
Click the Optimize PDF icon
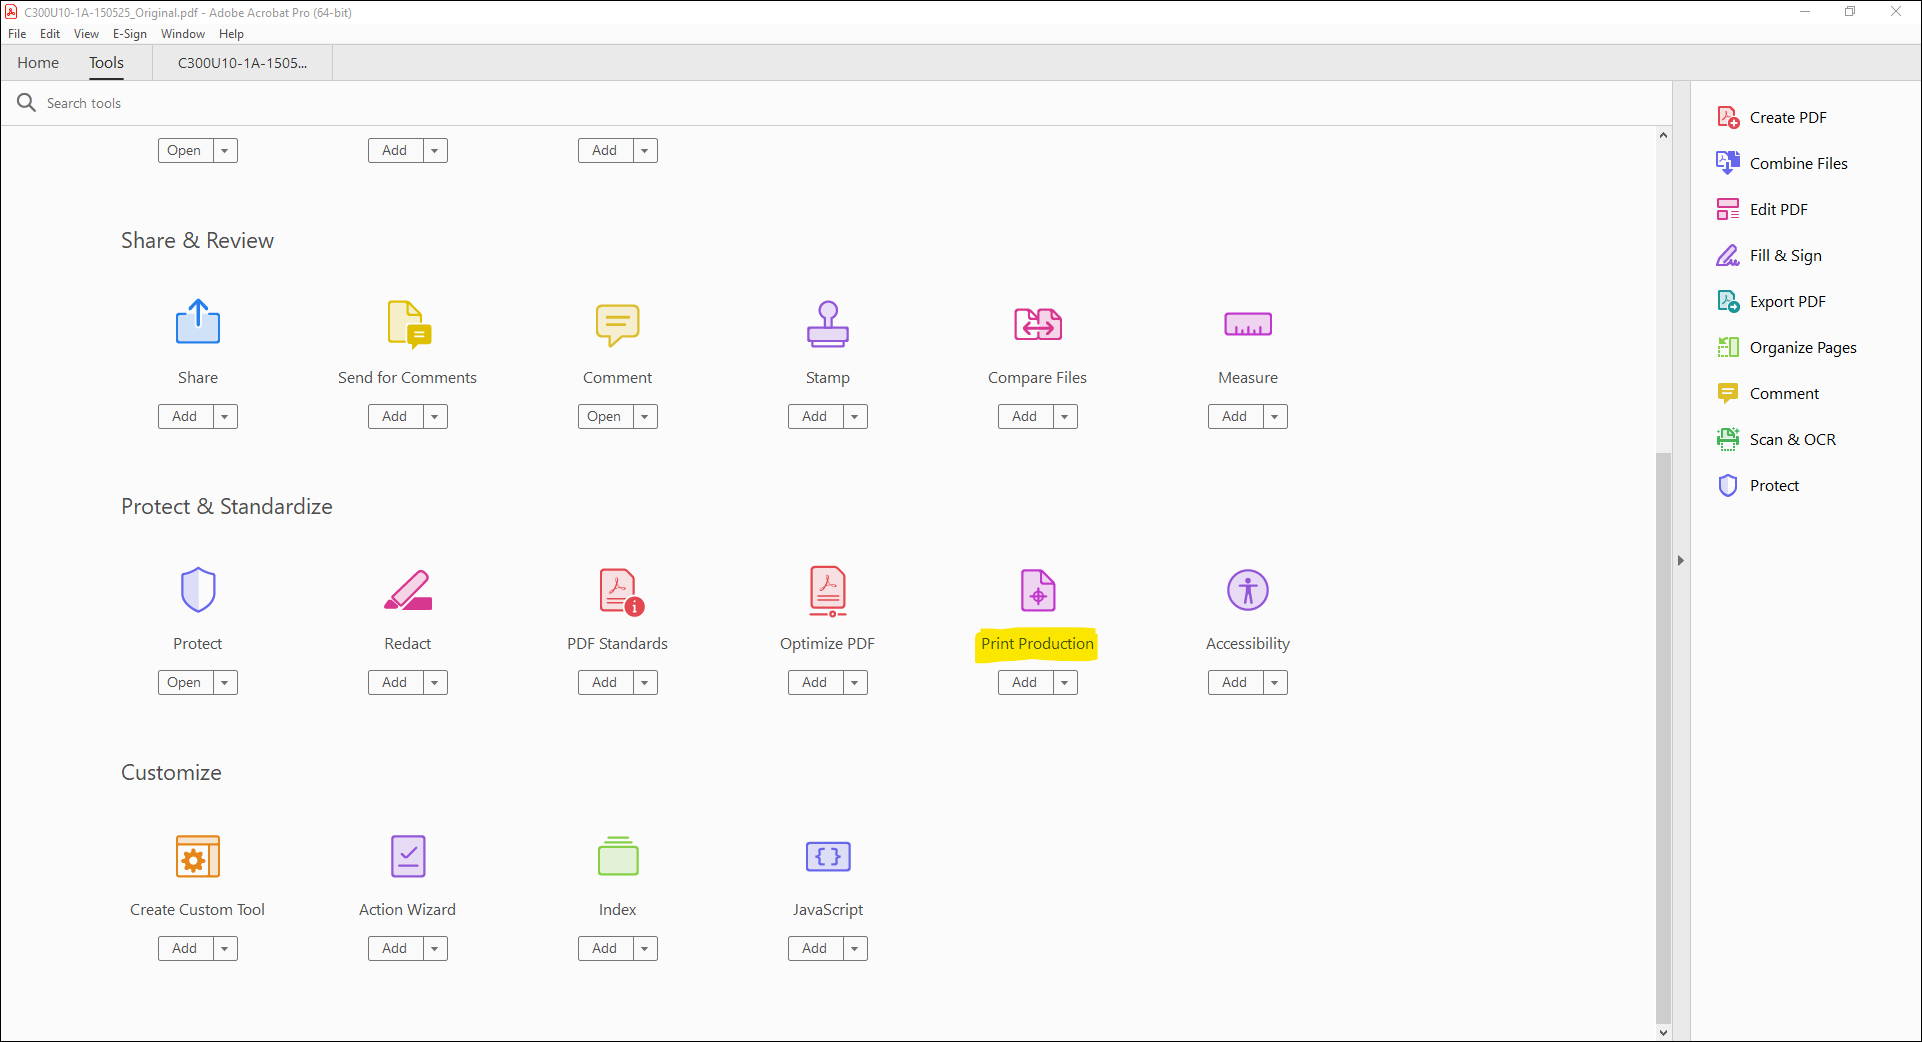[x=828, y=591]
